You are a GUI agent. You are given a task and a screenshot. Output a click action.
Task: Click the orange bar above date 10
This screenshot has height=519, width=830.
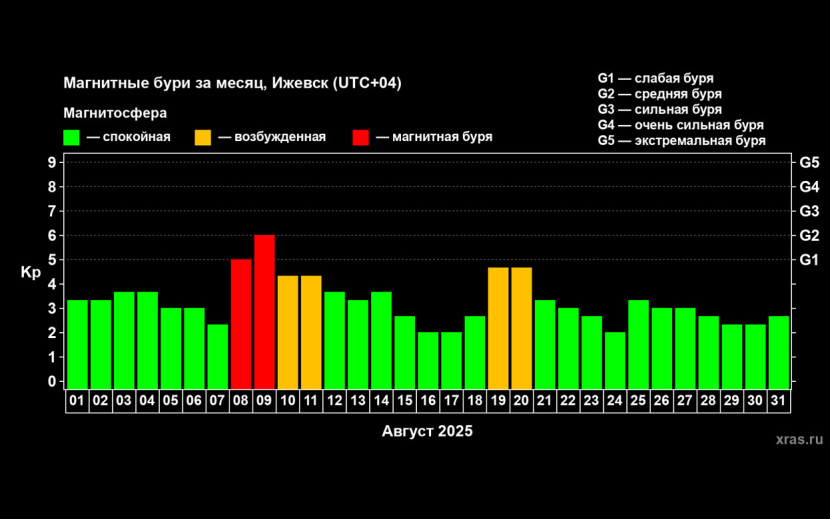(288, 331)
